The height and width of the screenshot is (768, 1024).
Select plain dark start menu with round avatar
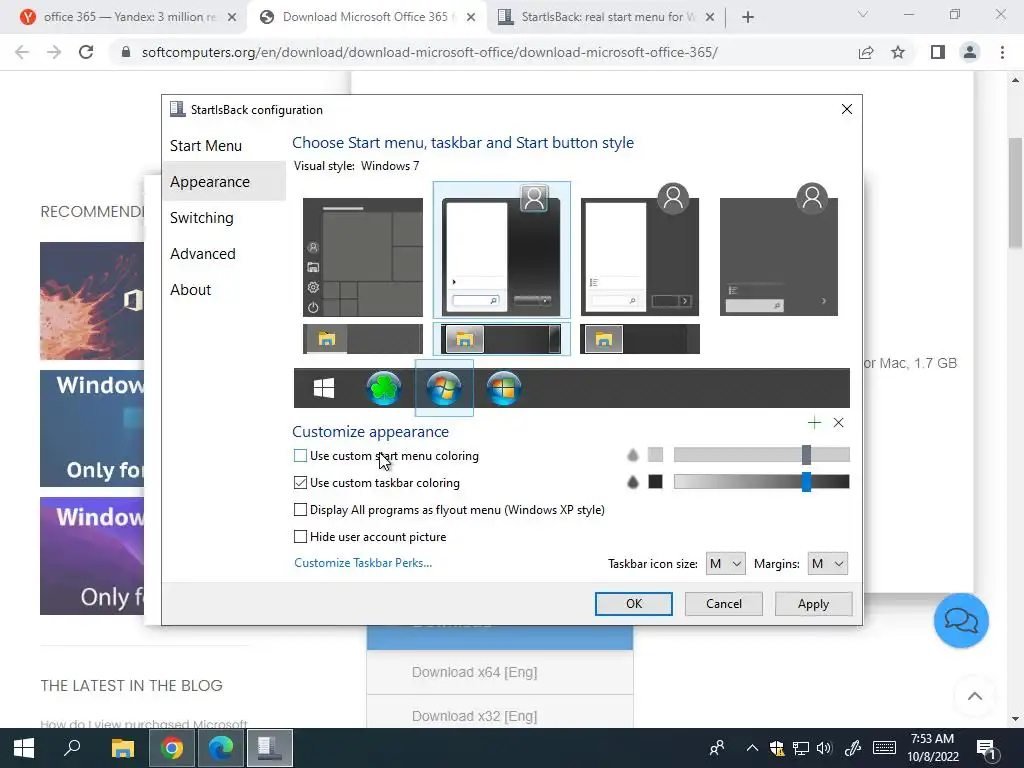(x=639, y=251)
